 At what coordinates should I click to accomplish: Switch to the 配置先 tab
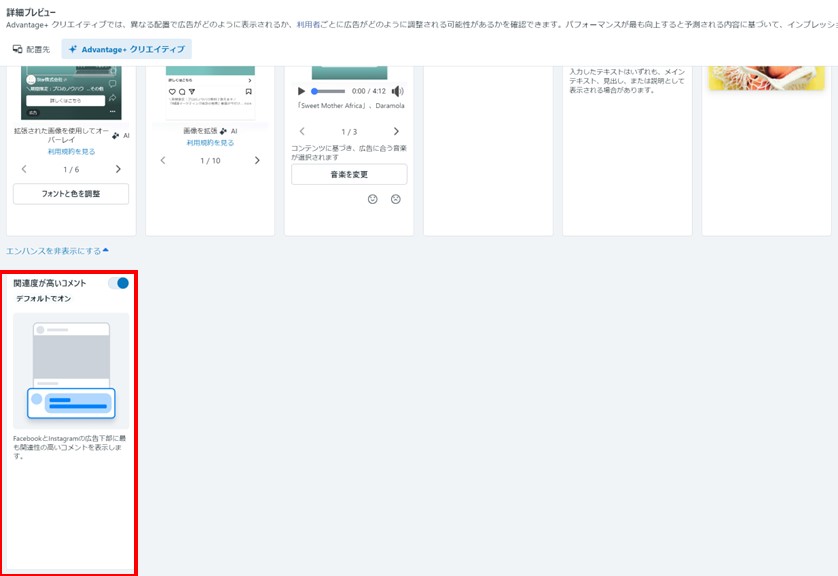(32, 49)
